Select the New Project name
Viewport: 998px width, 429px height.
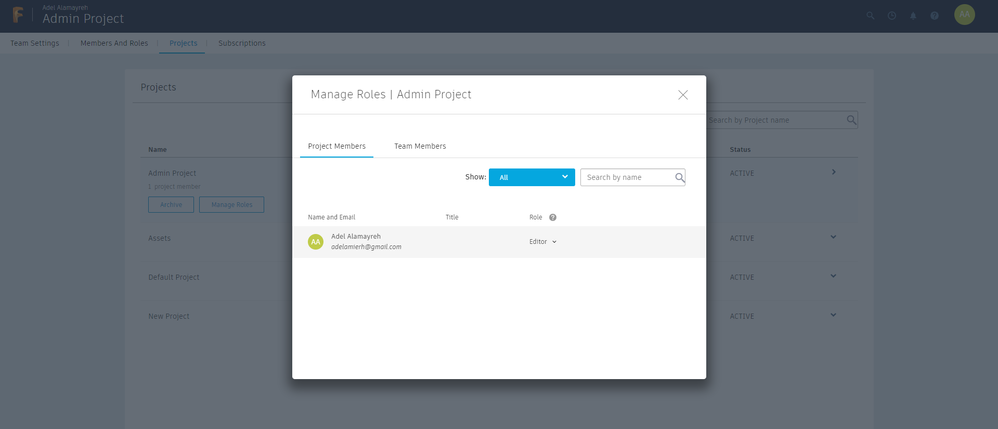click(x=169, y=316)
